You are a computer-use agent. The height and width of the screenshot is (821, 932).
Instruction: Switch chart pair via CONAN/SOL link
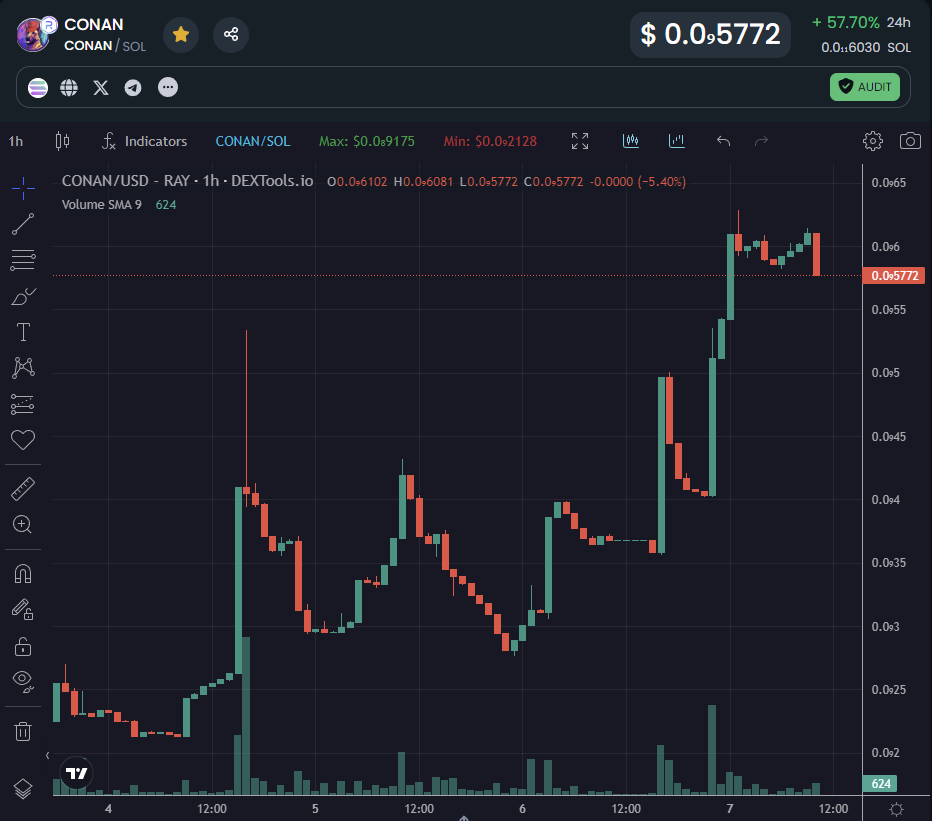click(x=253, y=141)
